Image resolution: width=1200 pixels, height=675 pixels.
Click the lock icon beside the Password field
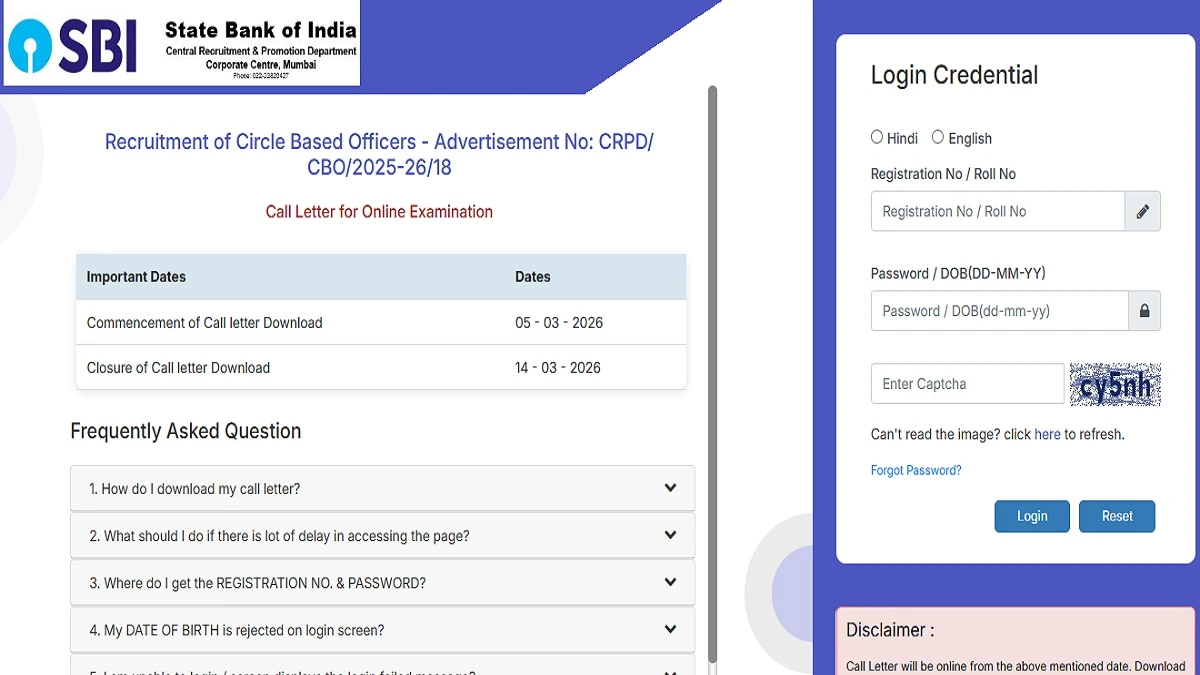1143,310
